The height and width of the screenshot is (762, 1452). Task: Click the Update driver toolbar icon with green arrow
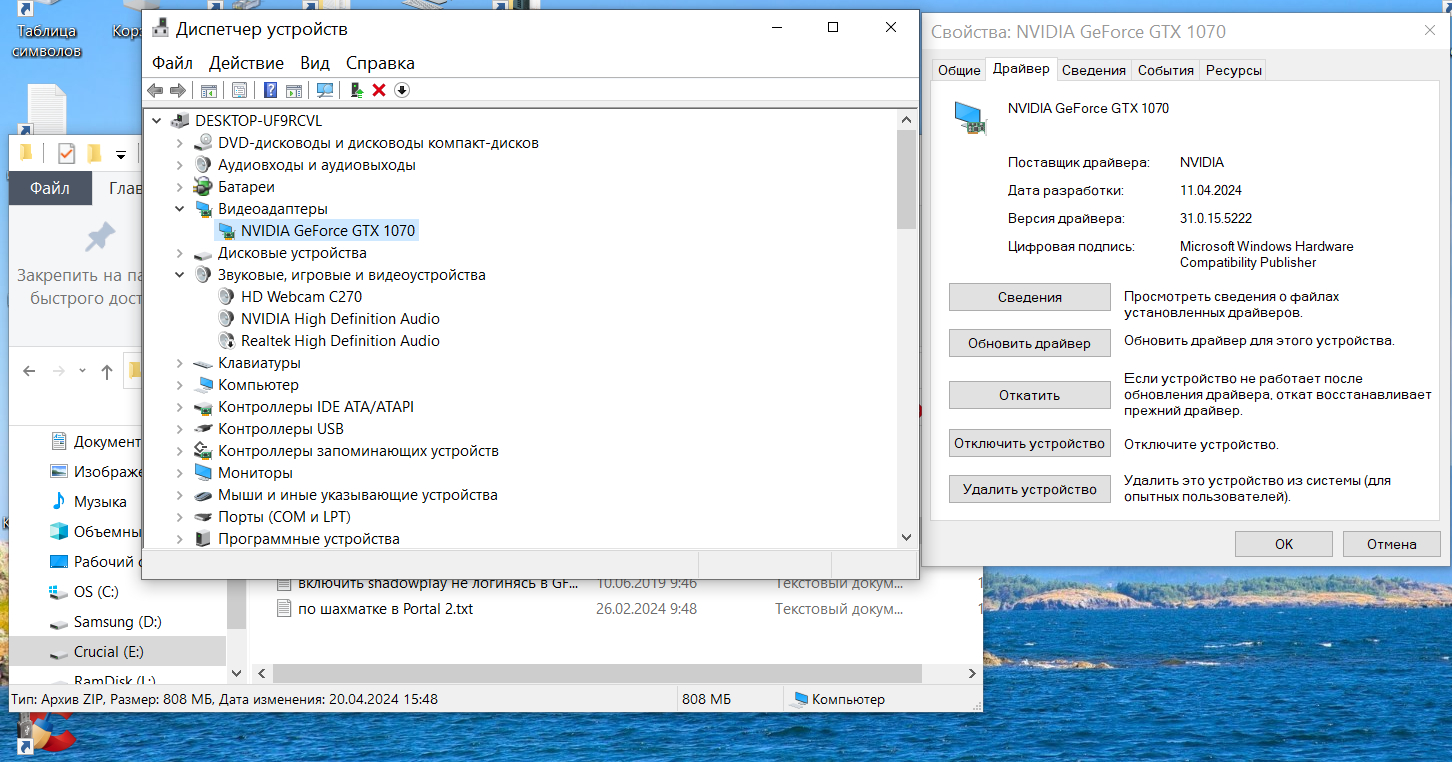pyautogui.click(x=356, y=91)
